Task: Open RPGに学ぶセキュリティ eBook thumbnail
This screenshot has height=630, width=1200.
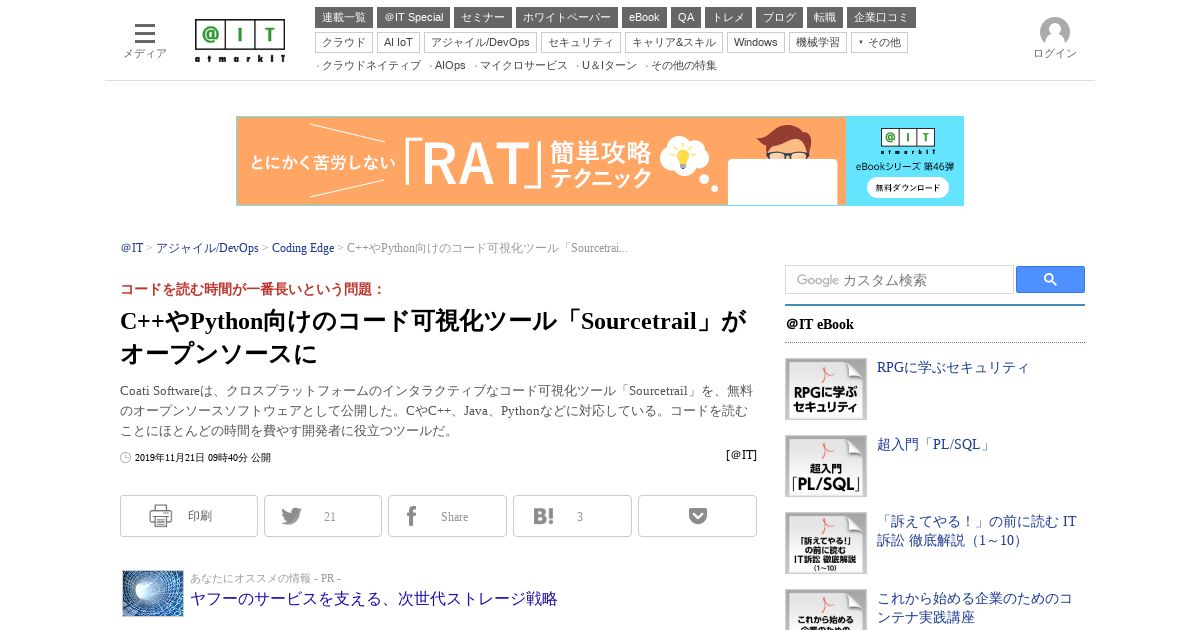Action: pyautogui.click(x=826, y=389)
